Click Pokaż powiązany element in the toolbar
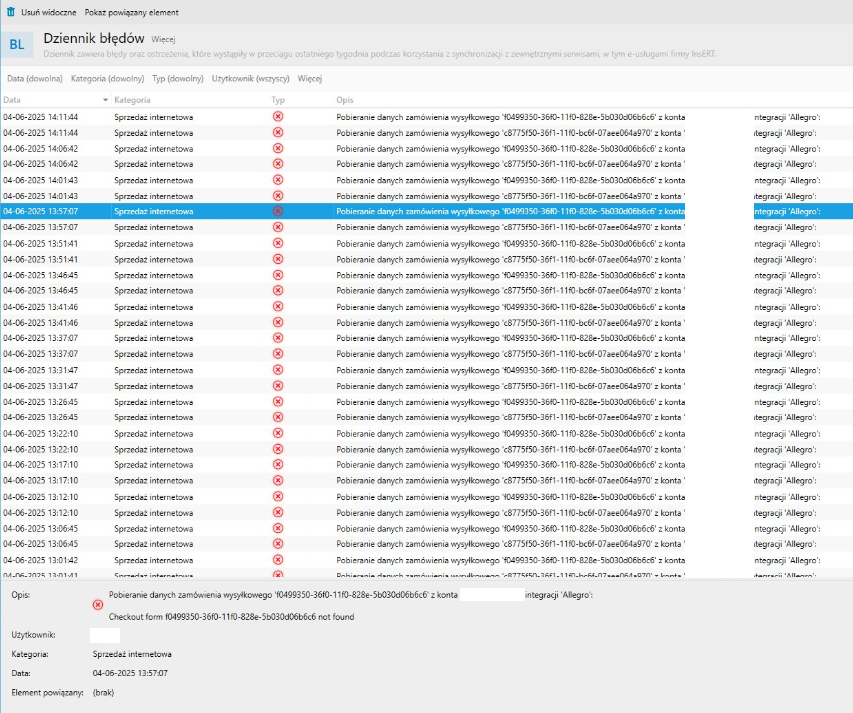Image resolution: width=853 pixels, height=713 pixels. click(132, 13)
